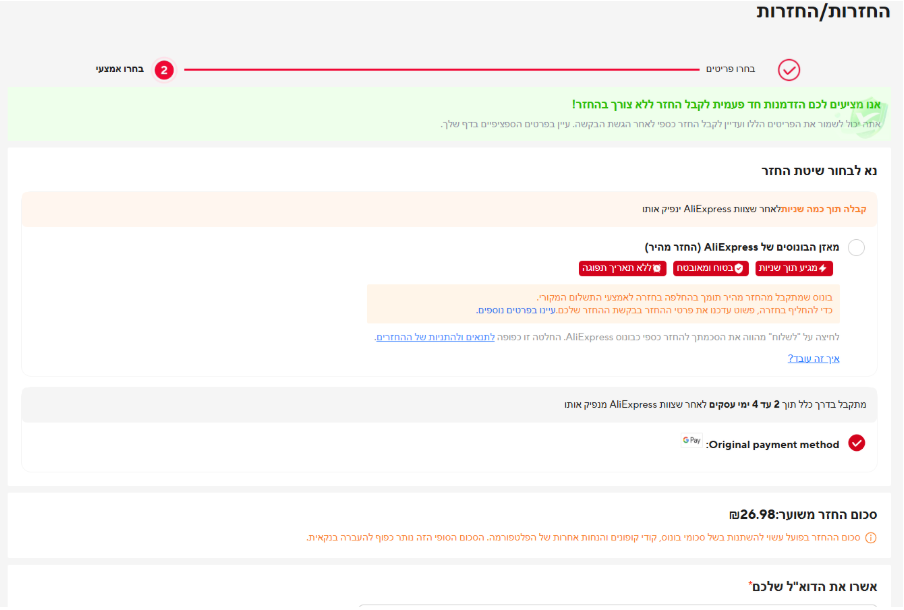Screen dimensions: 904x610
Task: Open the 'איך זה עובד?' explanation link
Action: pos(813,358)
